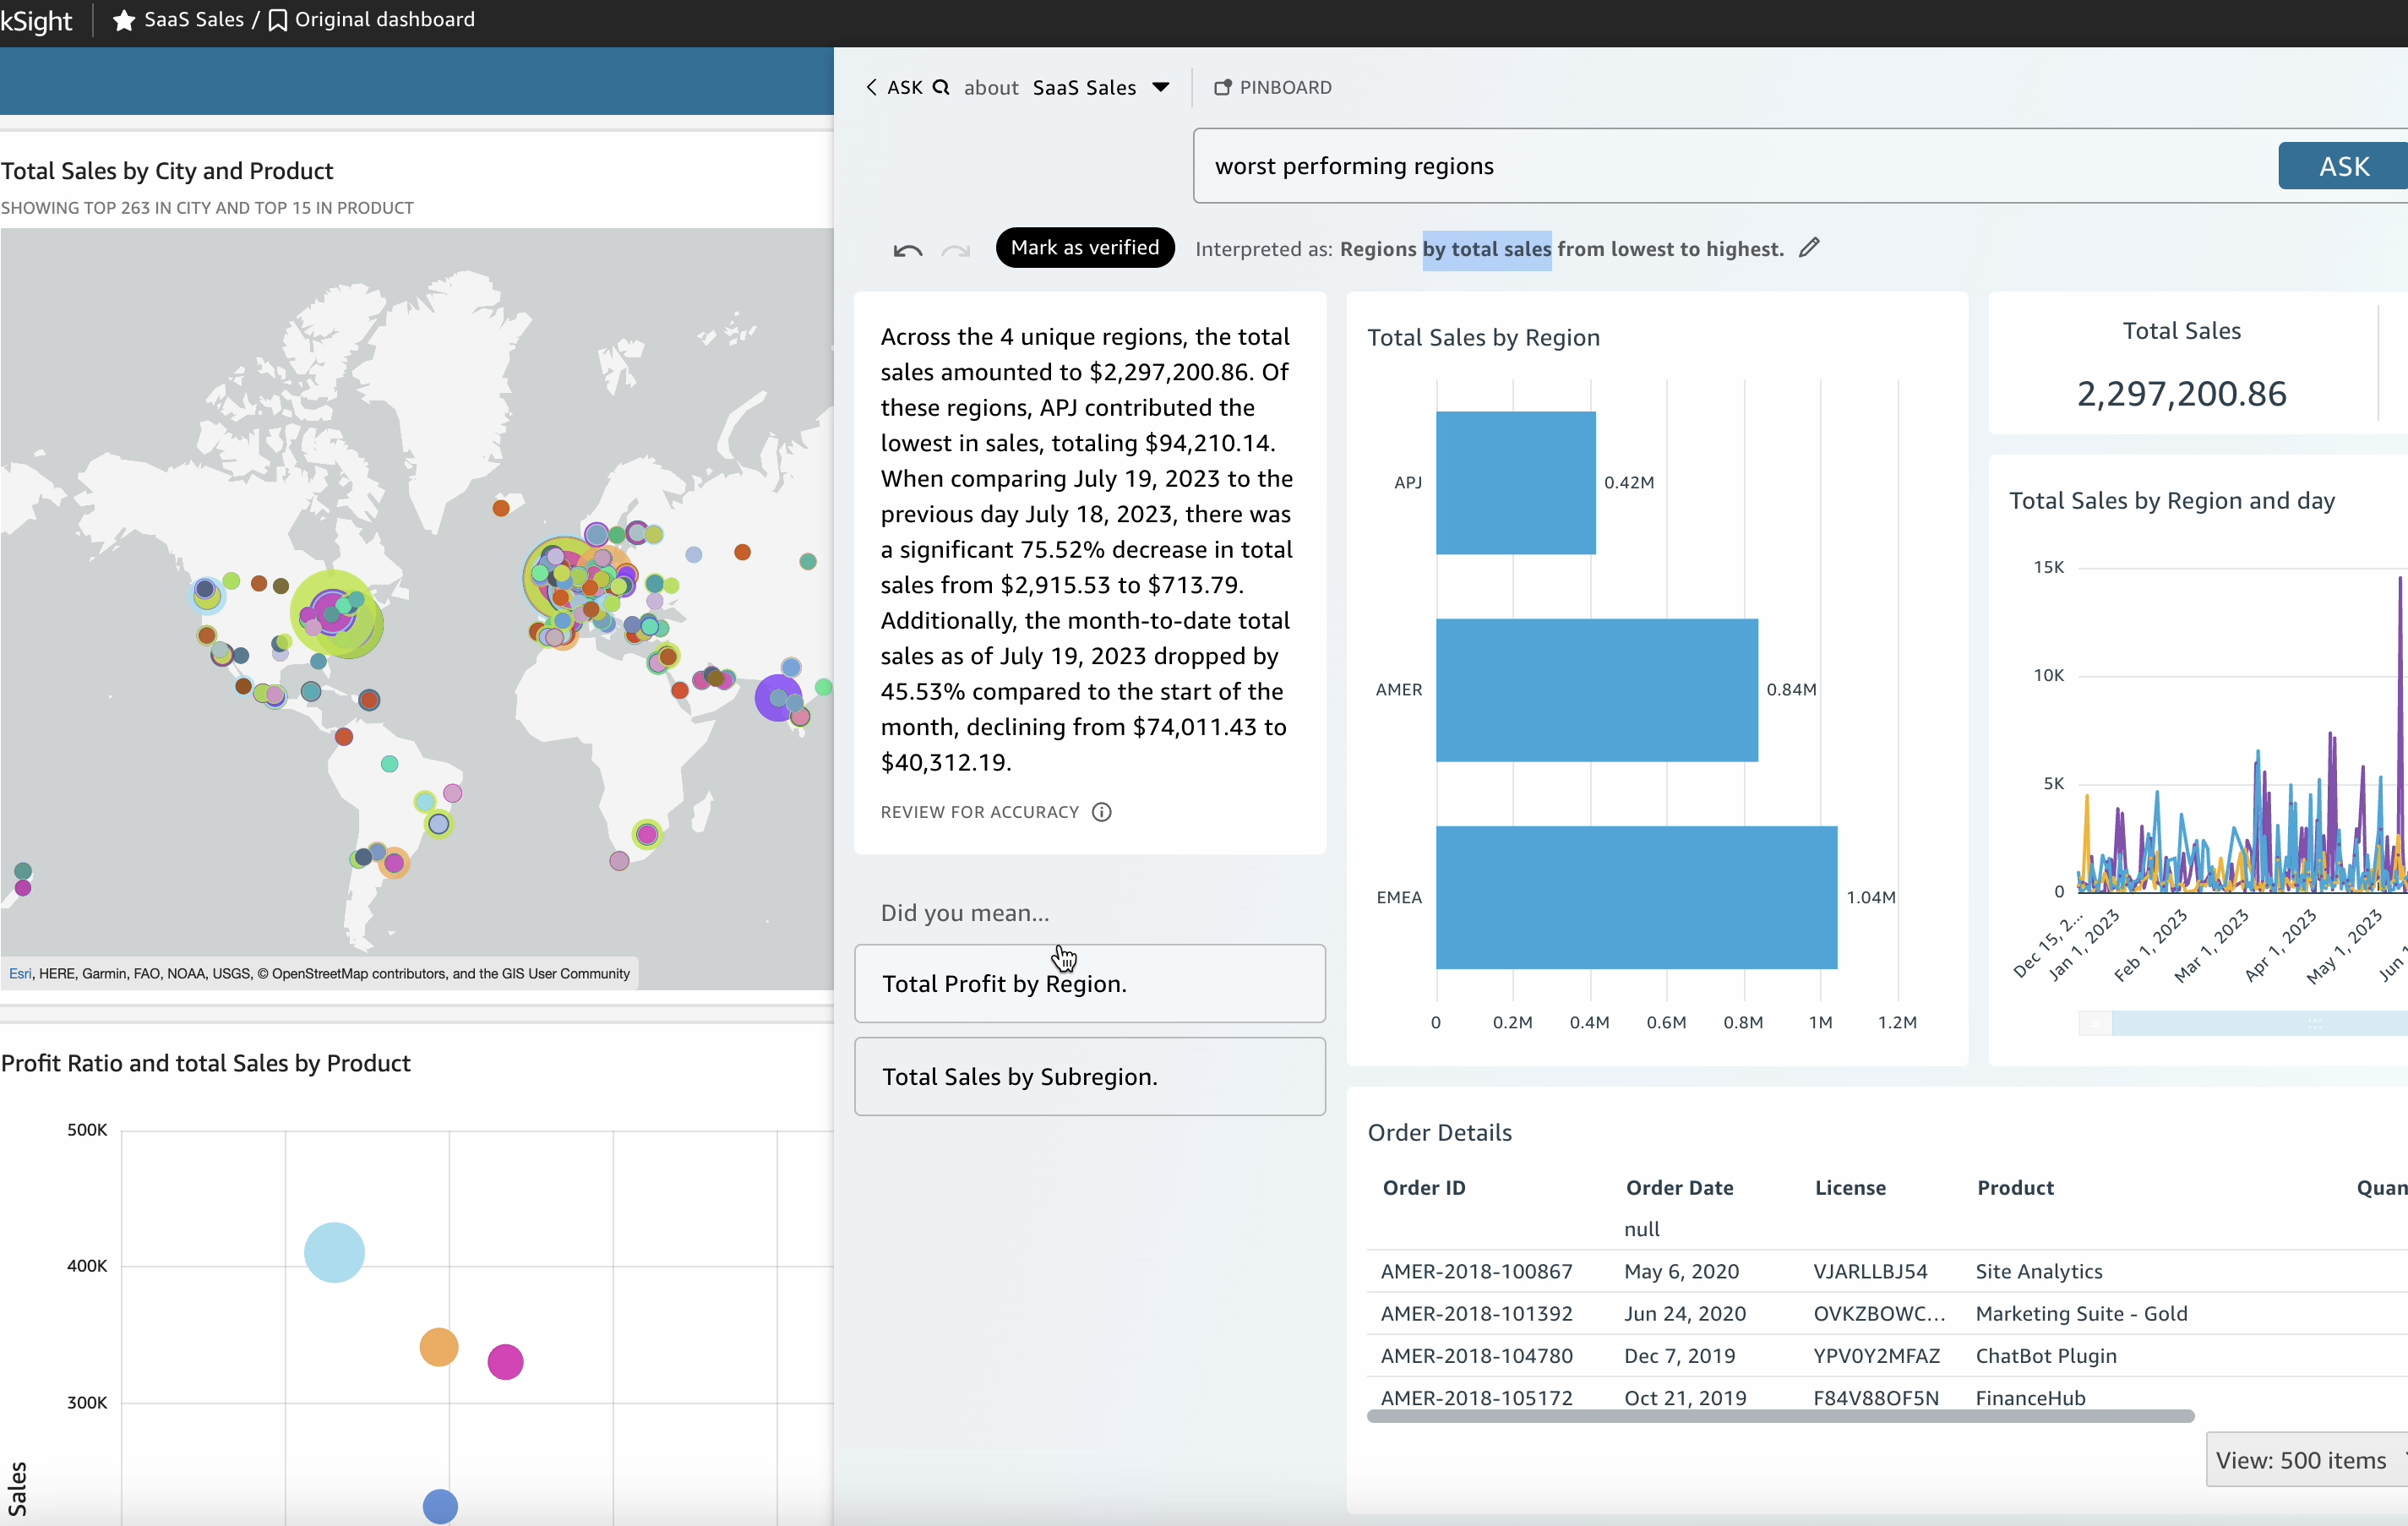Click the bookmark icon before Original dashboard
2408x1526 pixels.
coord(278,20)
